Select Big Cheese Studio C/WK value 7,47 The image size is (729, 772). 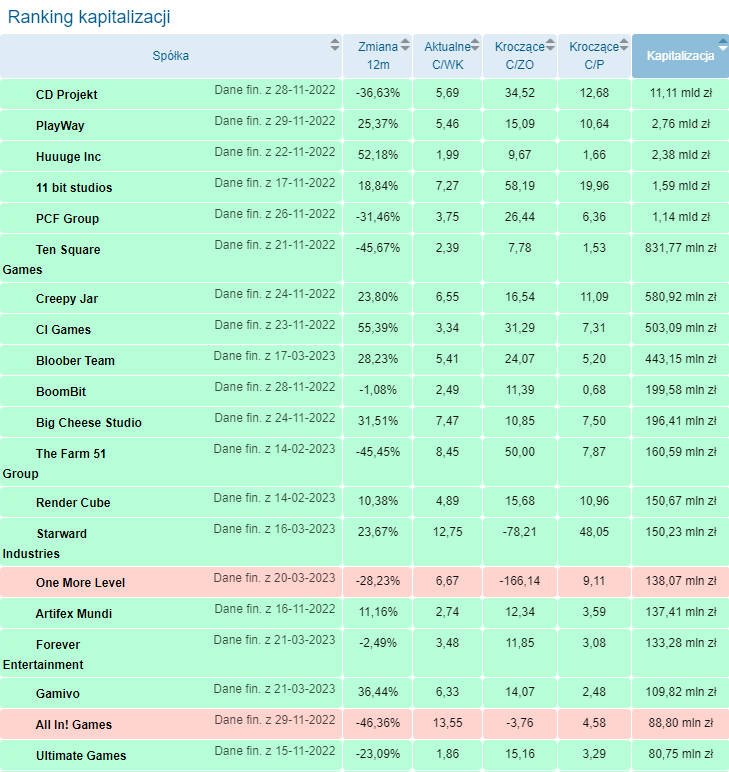click(447, 421)
